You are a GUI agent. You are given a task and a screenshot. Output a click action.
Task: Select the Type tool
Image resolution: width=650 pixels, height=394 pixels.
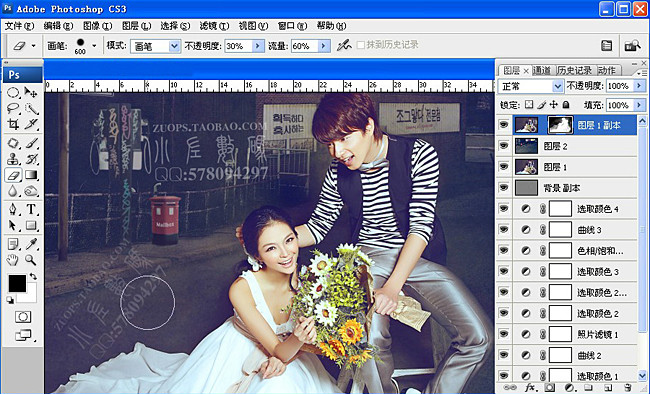pyautogui.click(x=31, y=209)
